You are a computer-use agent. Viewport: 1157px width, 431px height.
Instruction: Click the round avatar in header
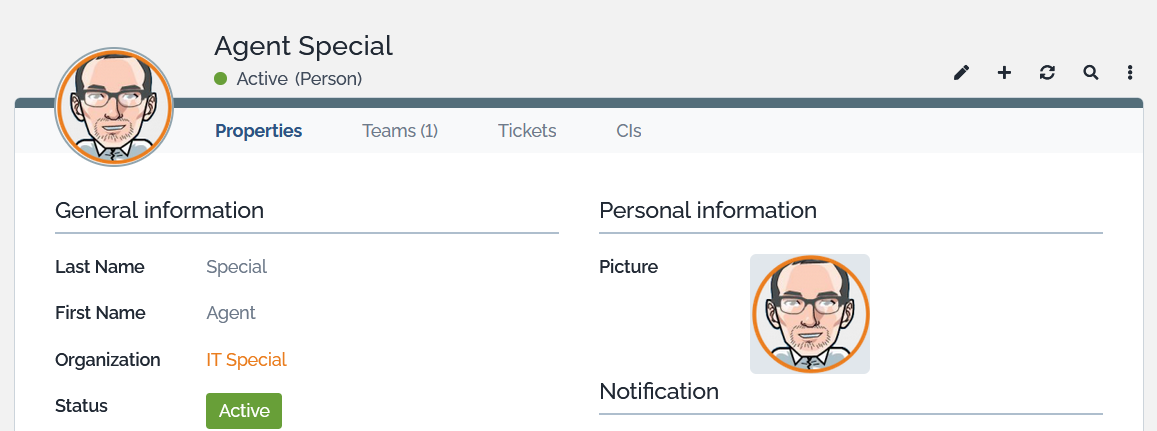click(x=114, y=106)
